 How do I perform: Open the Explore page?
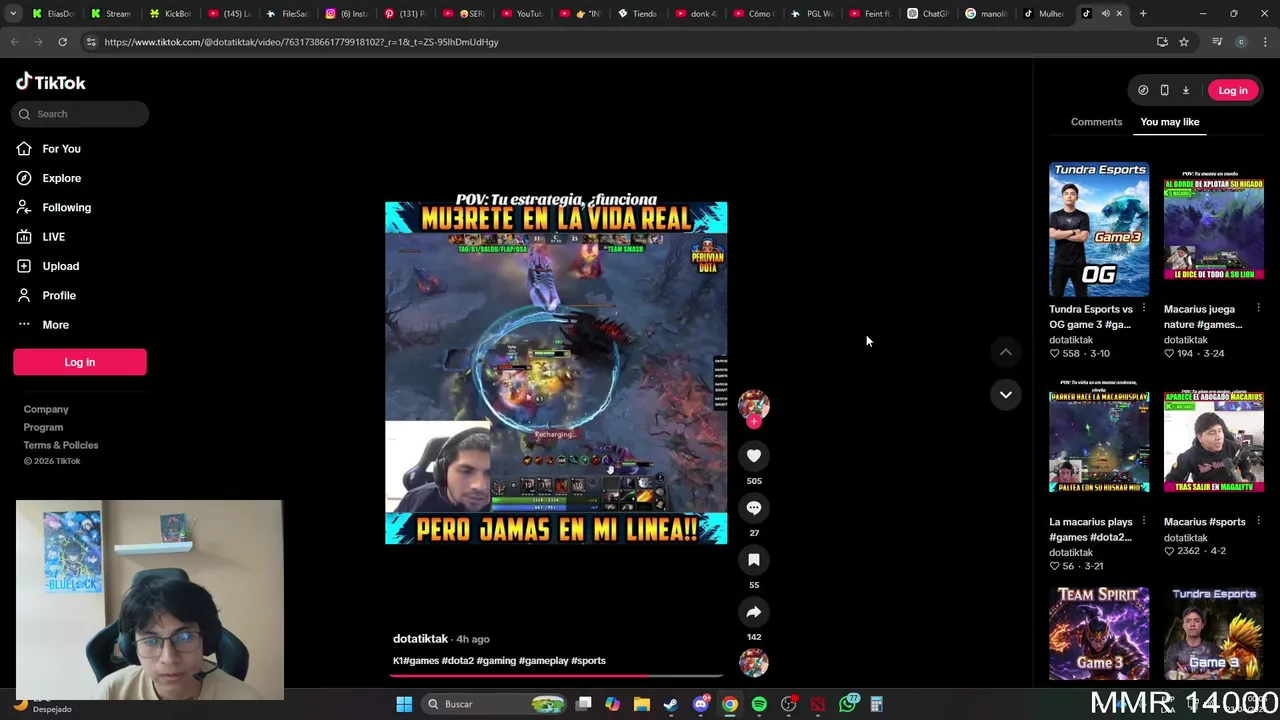point(61,178)
